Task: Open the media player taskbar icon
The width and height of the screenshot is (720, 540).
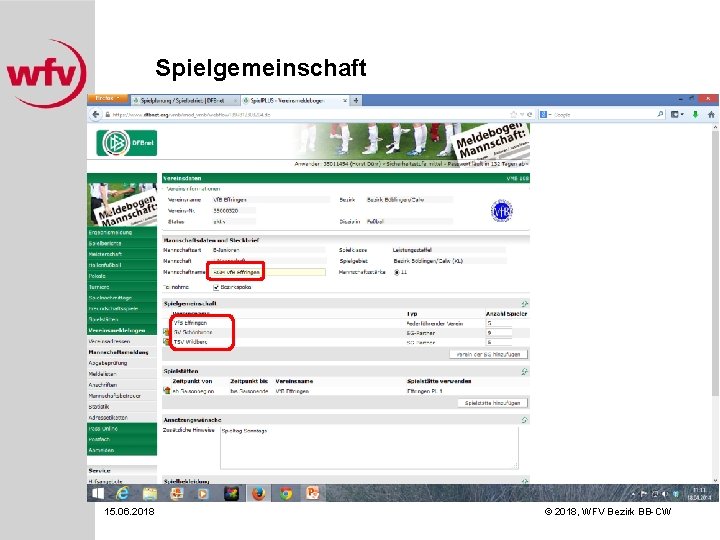Action: click(203, 494)
